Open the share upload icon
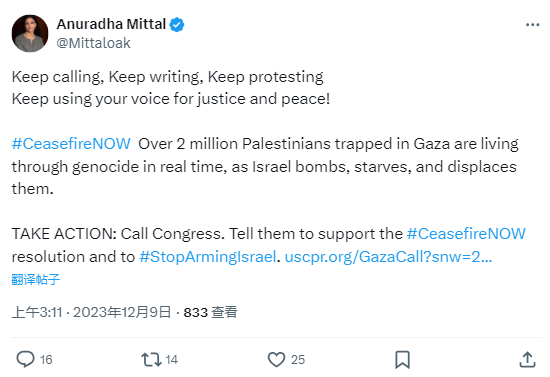The height and width of the screenshot is (377, 550). pos(527,359)
